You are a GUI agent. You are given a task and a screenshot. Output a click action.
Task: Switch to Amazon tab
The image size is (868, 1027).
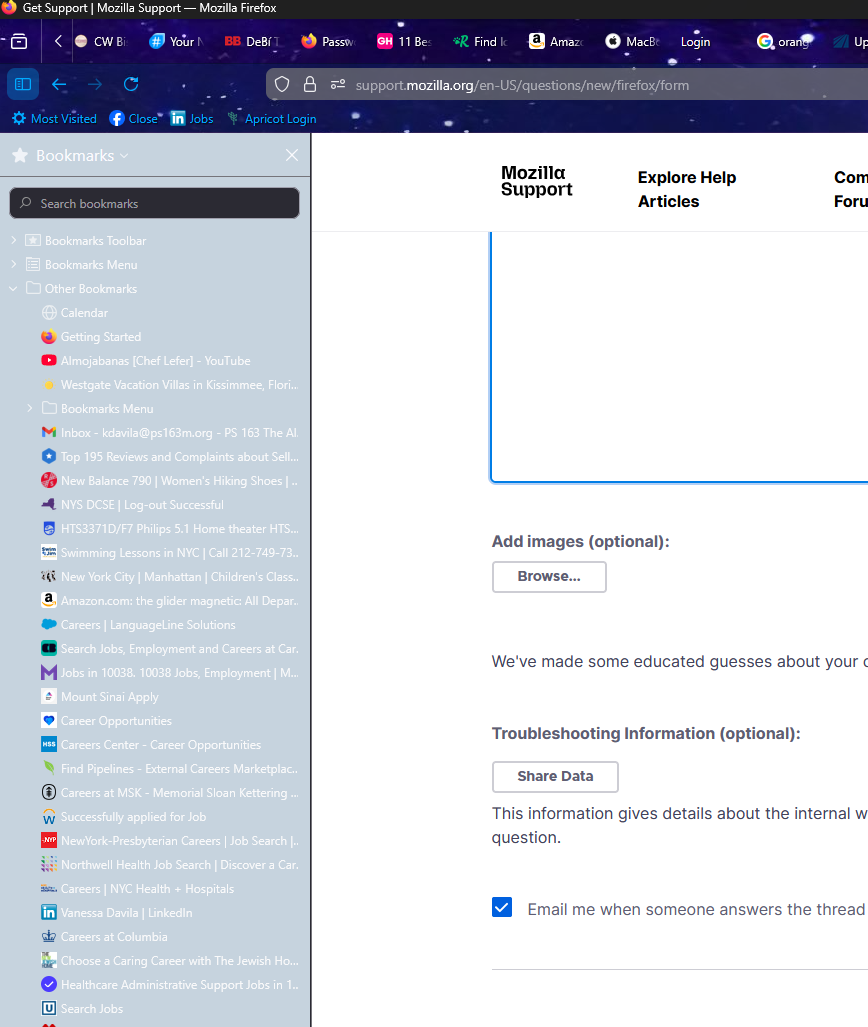[556, 42]
